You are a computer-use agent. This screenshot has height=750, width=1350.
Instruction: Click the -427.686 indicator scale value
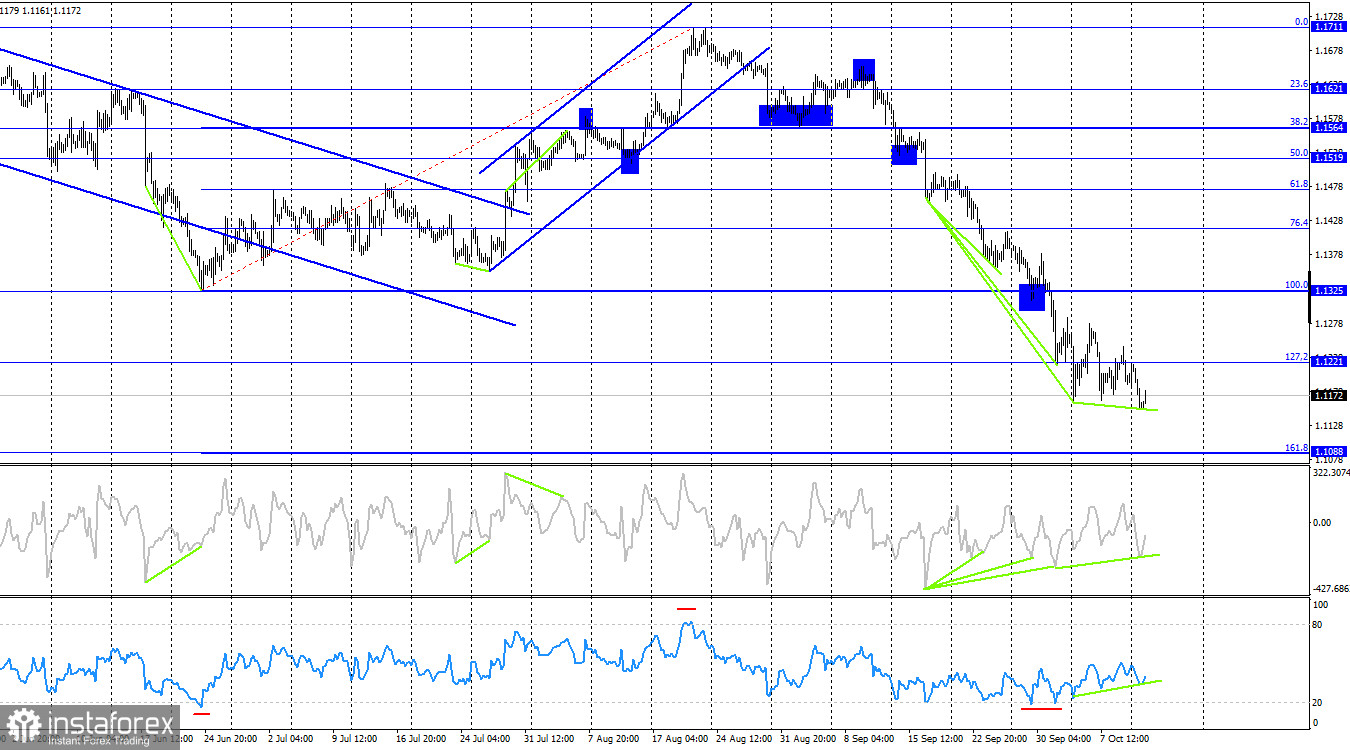pos(1330,589)
